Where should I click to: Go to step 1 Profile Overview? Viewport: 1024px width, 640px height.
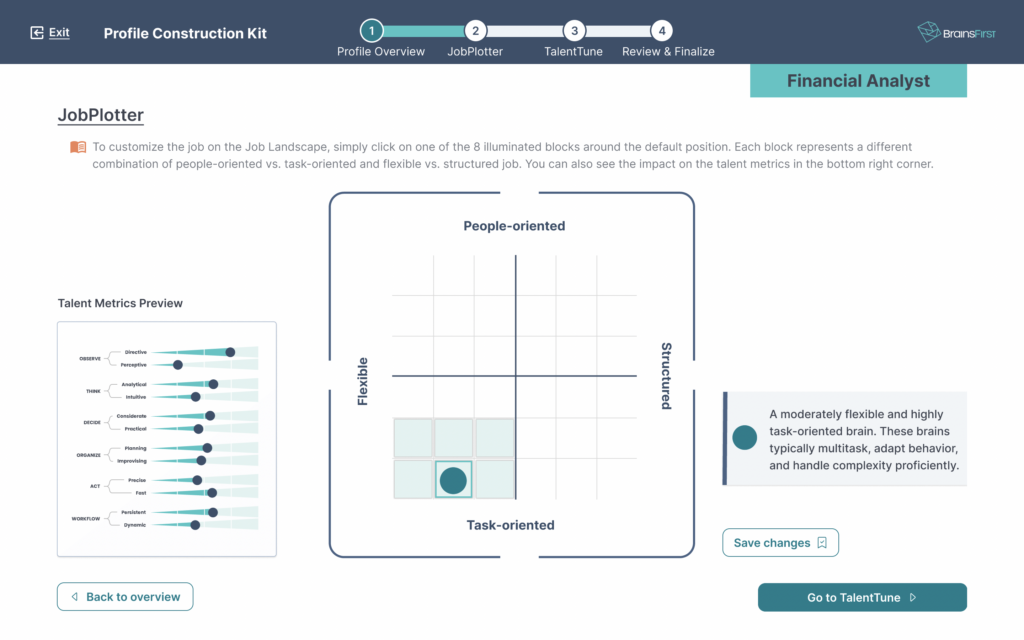pyautogui.click(x=371, y=31)
